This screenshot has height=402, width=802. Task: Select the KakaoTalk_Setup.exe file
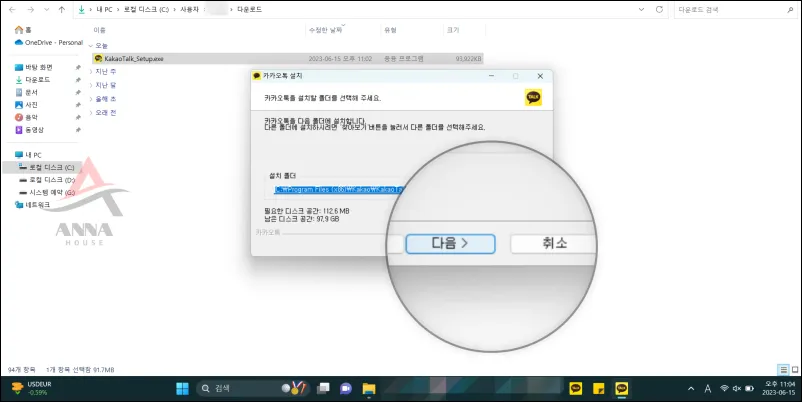[287, 59]
